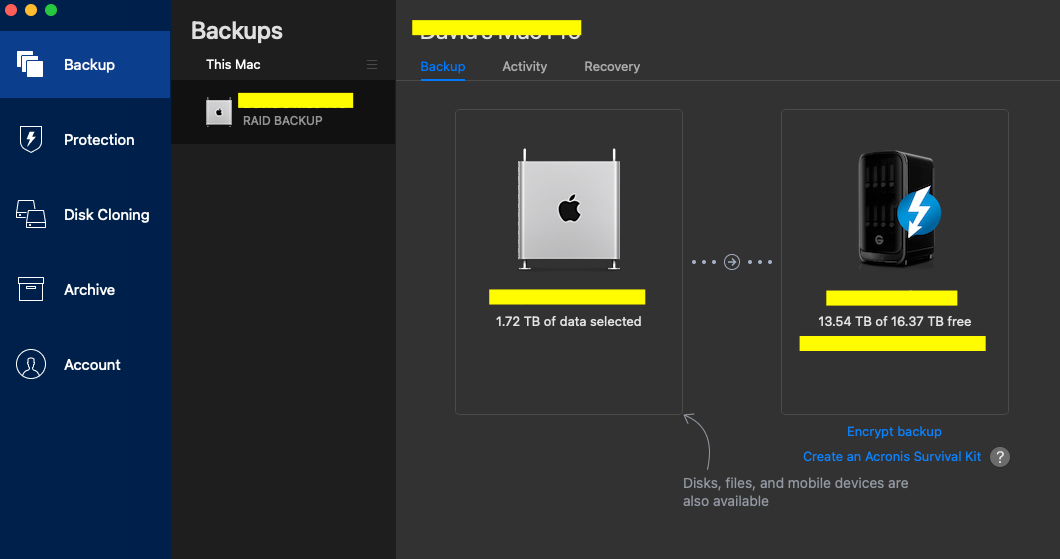Click '13.54 TB of 16.37 TB free' text

pyautogui.click(x=894, y=322)
